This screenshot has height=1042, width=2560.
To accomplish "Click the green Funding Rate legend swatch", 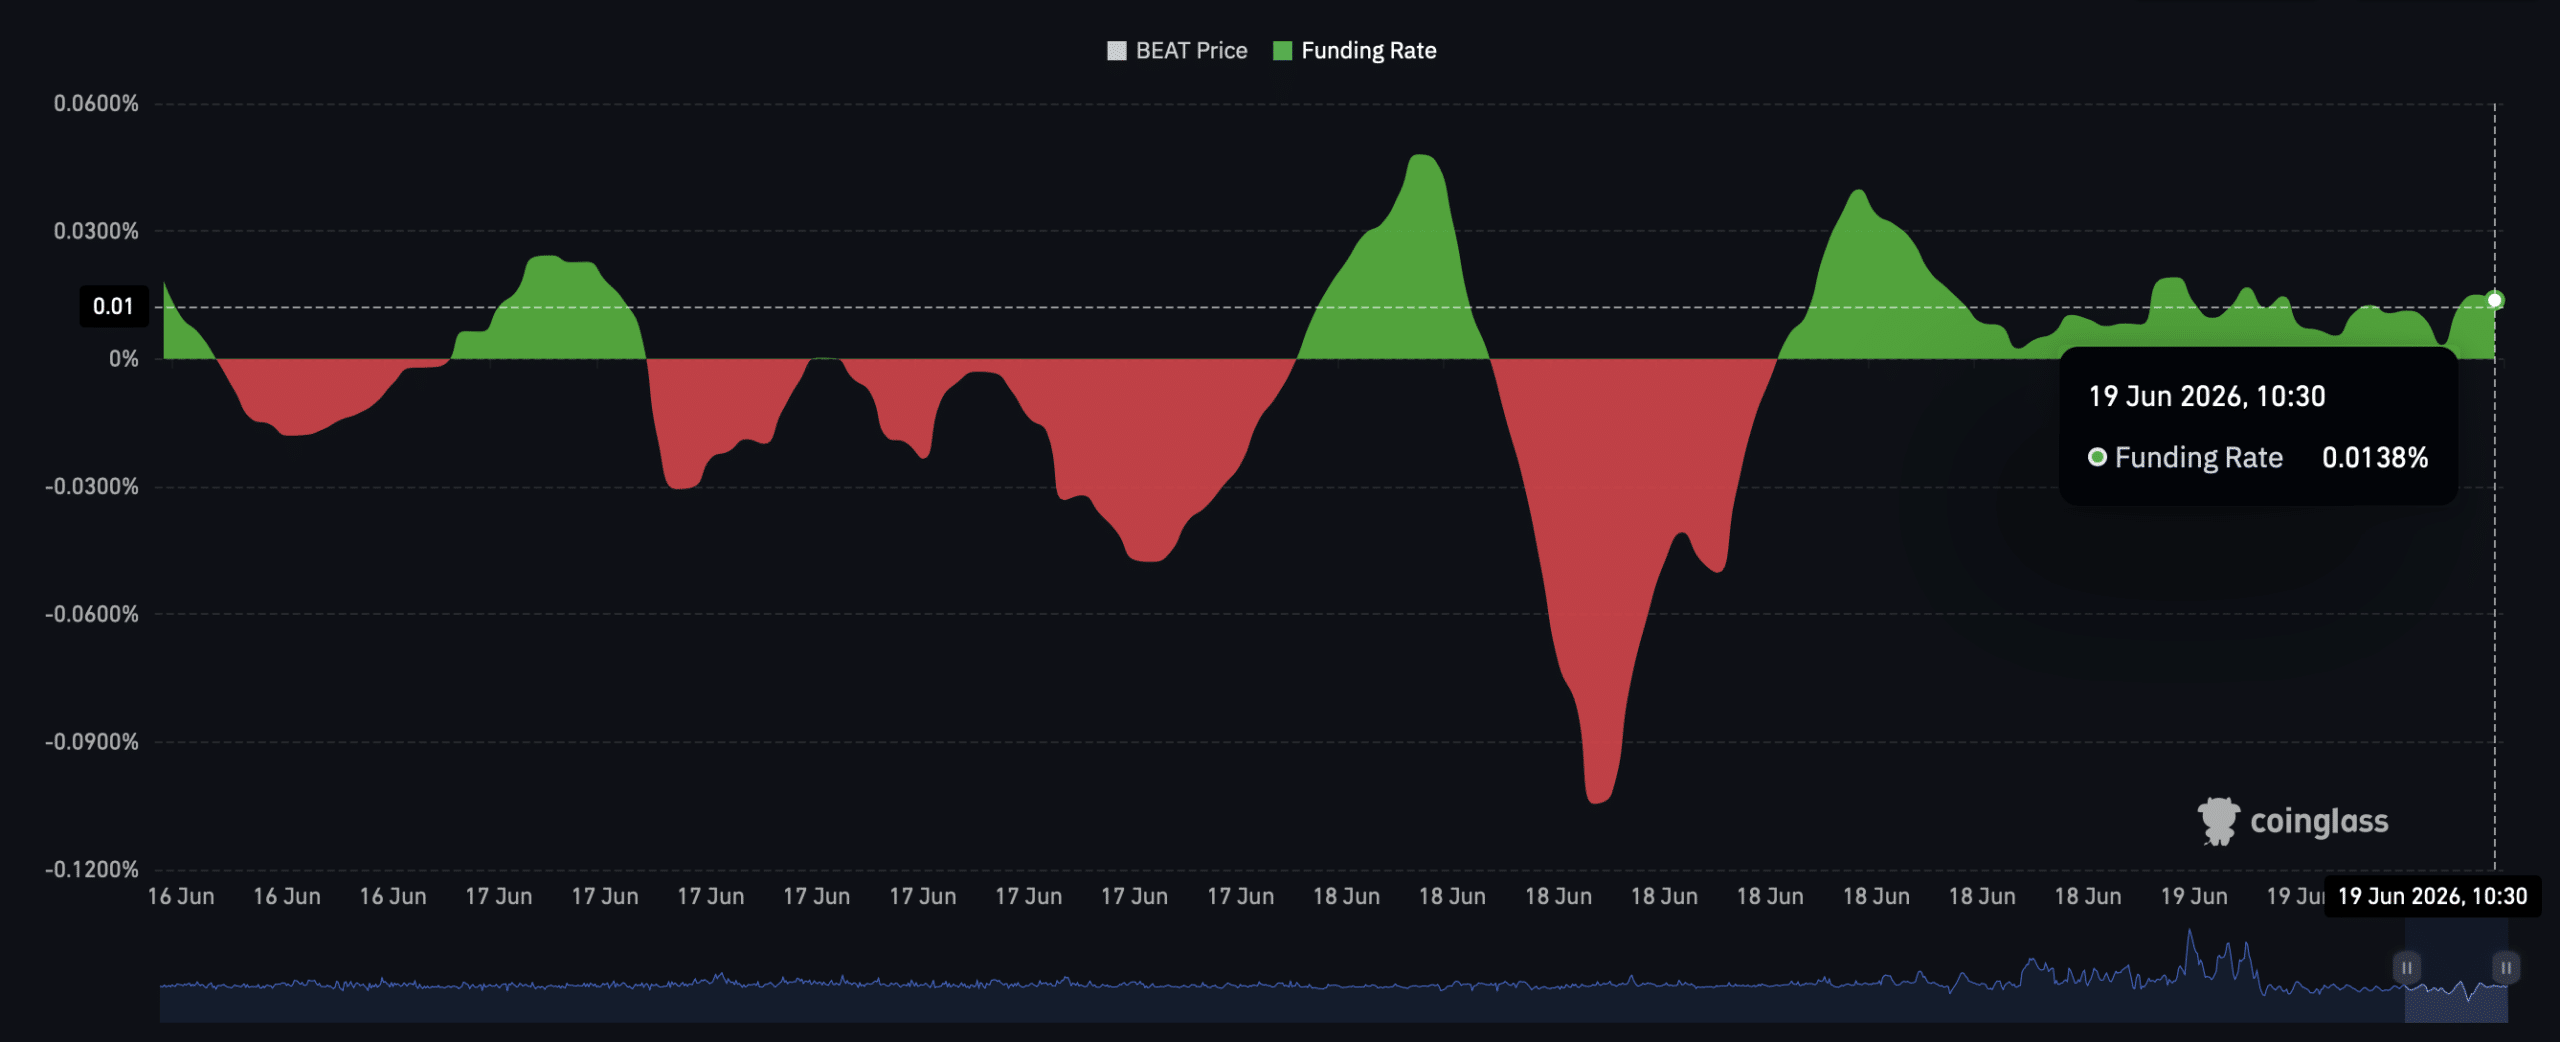I will point(1282,51).
